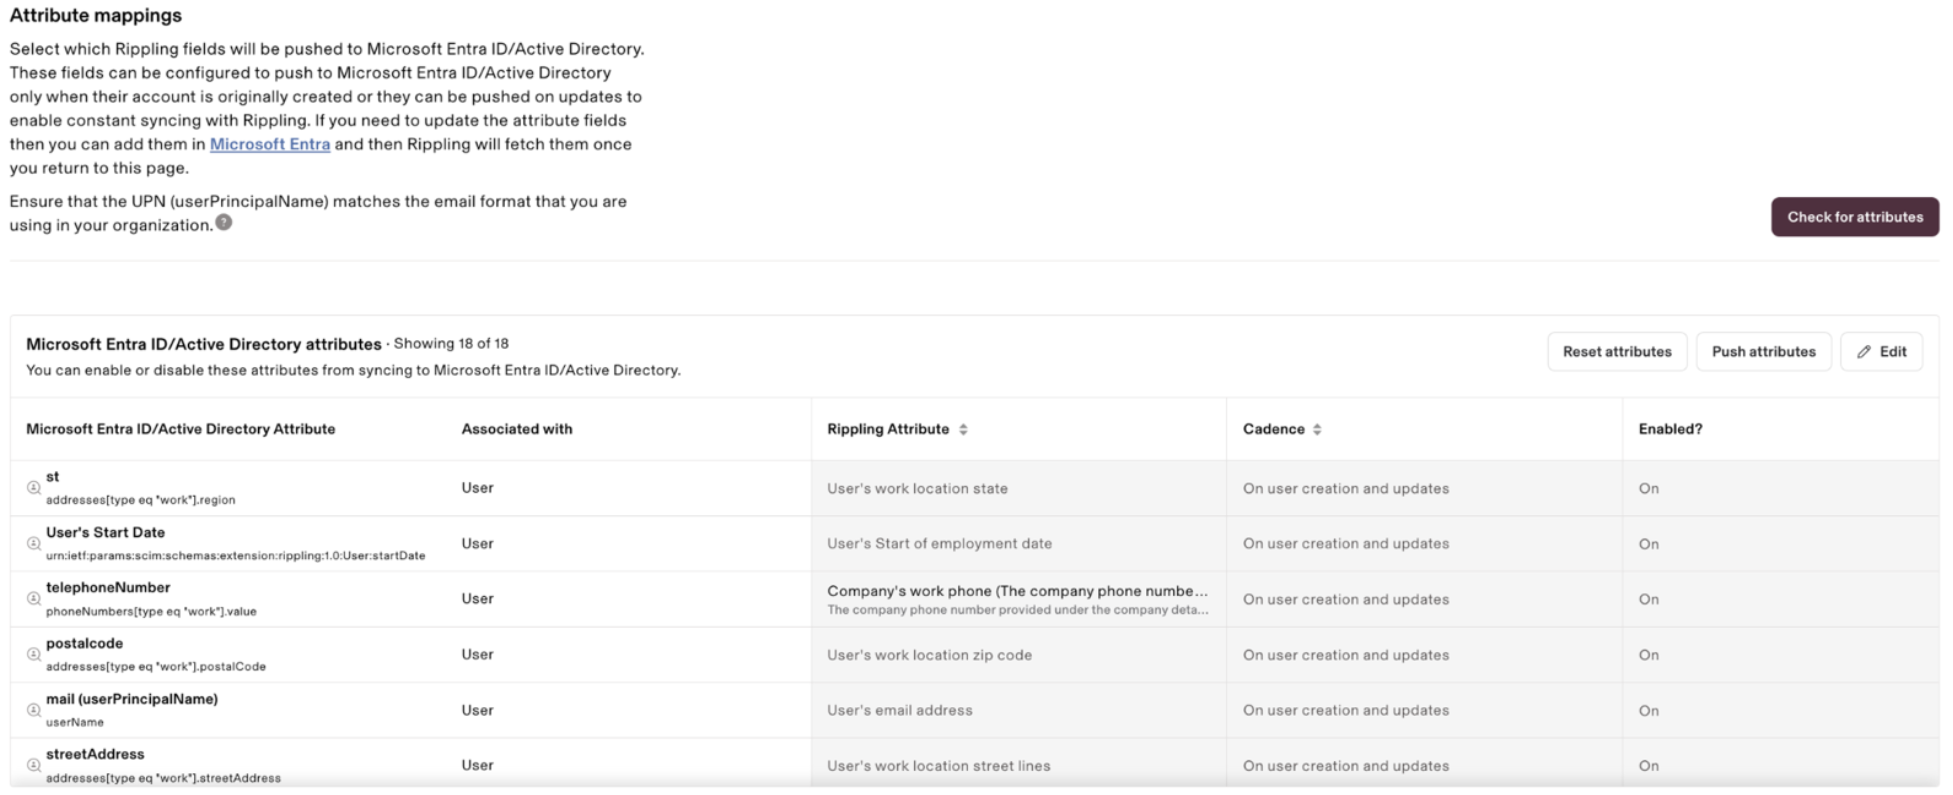
Task: Click the User value in st row
Action: click(477, 488)
